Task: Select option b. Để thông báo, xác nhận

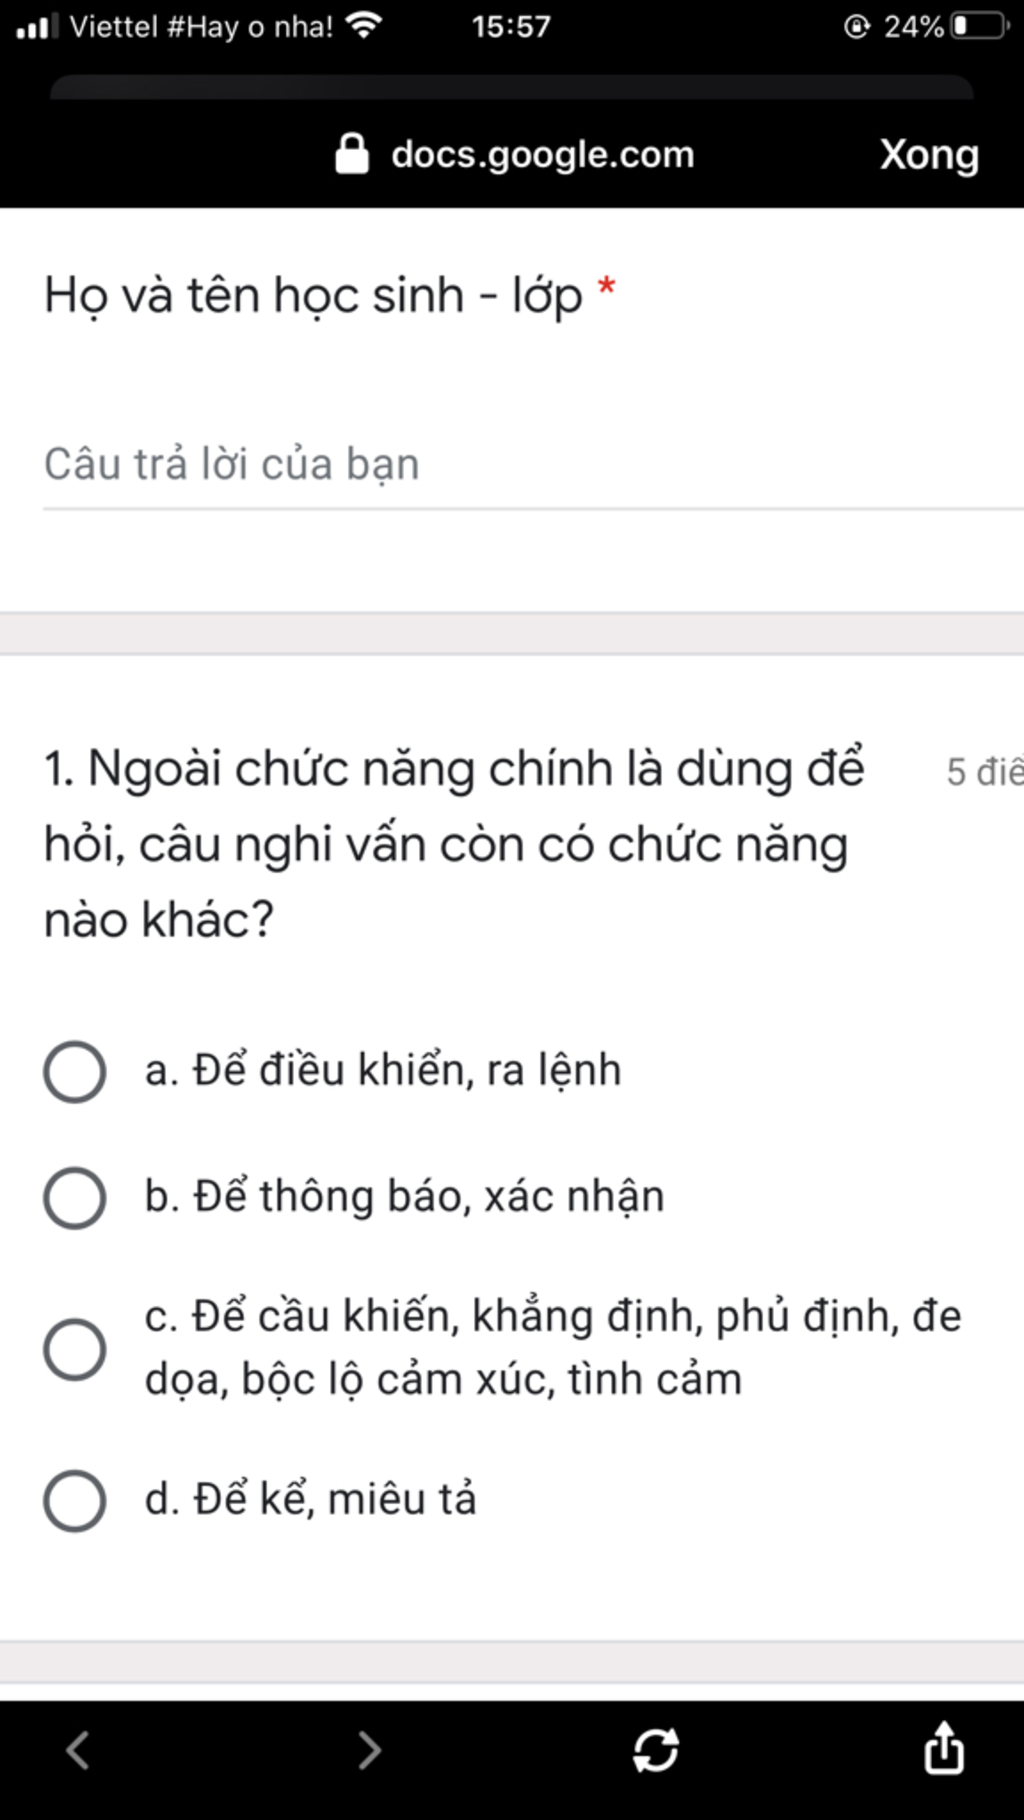Action: coord(75,1198)
